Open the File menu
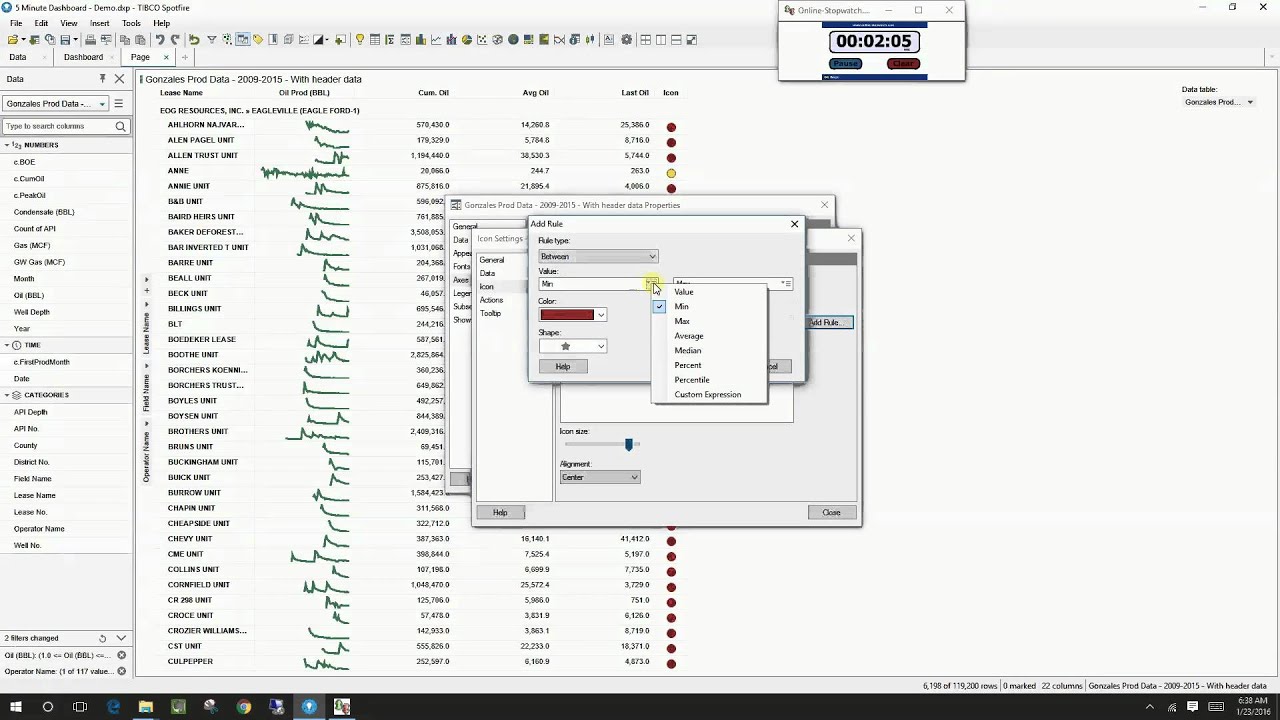 [16, 23]
